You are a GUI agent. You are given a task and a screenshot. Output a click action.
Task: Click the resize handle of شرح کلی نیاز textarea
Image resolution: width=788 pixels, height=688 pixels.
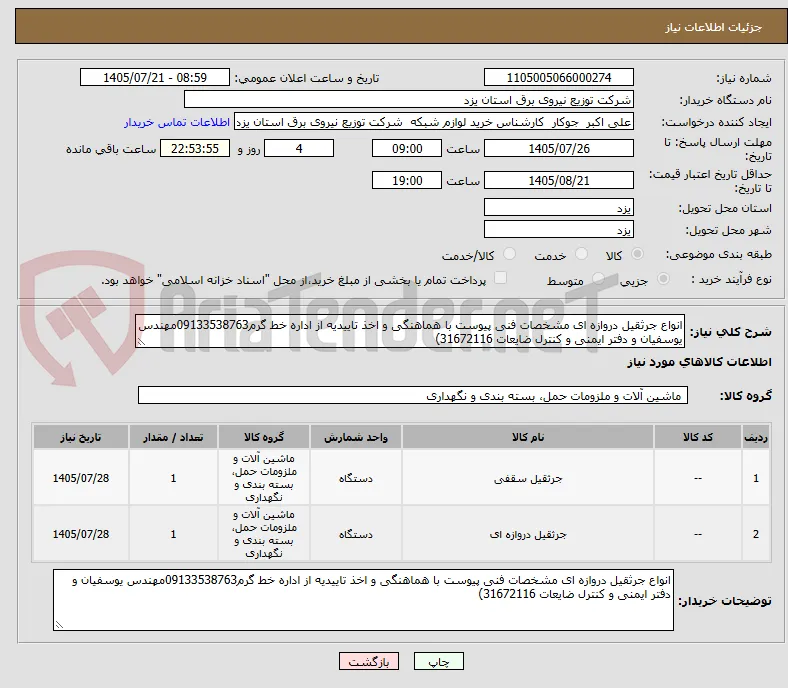tap(141, 342)
